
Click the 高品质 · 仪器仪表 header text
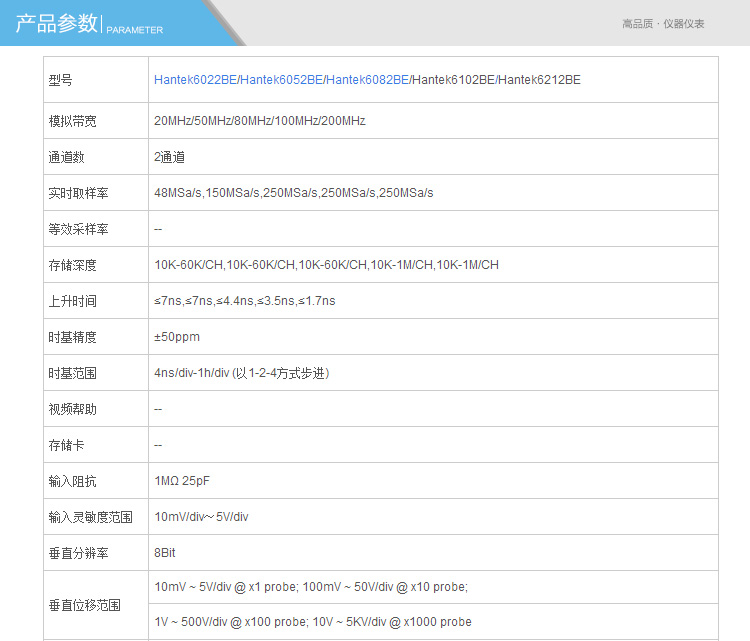click(x=663, y=24)
